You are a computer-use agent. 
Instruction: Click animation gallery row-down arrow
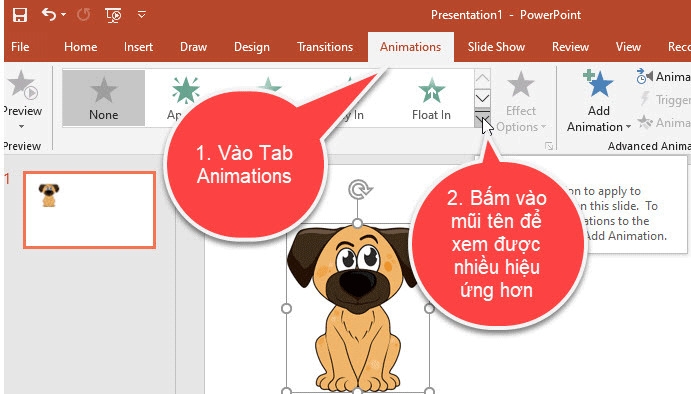(x=483, y=97)
